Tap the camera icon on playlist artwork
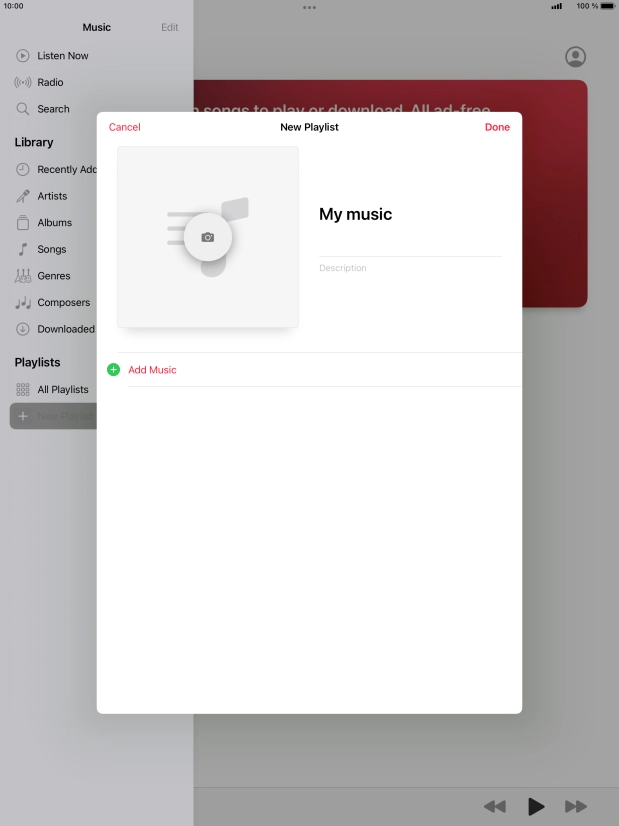Screen dimensions: 619x826 pos(208,237)
